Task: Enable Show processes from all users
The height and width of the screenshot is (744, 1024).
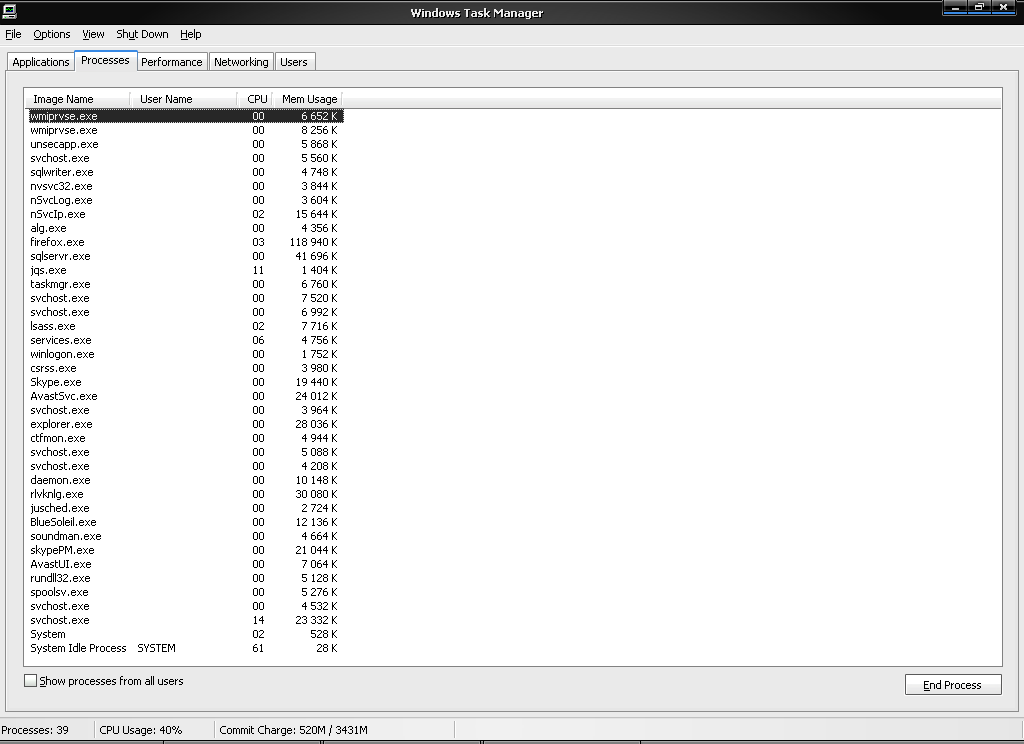Action: (x=31, y=681)
